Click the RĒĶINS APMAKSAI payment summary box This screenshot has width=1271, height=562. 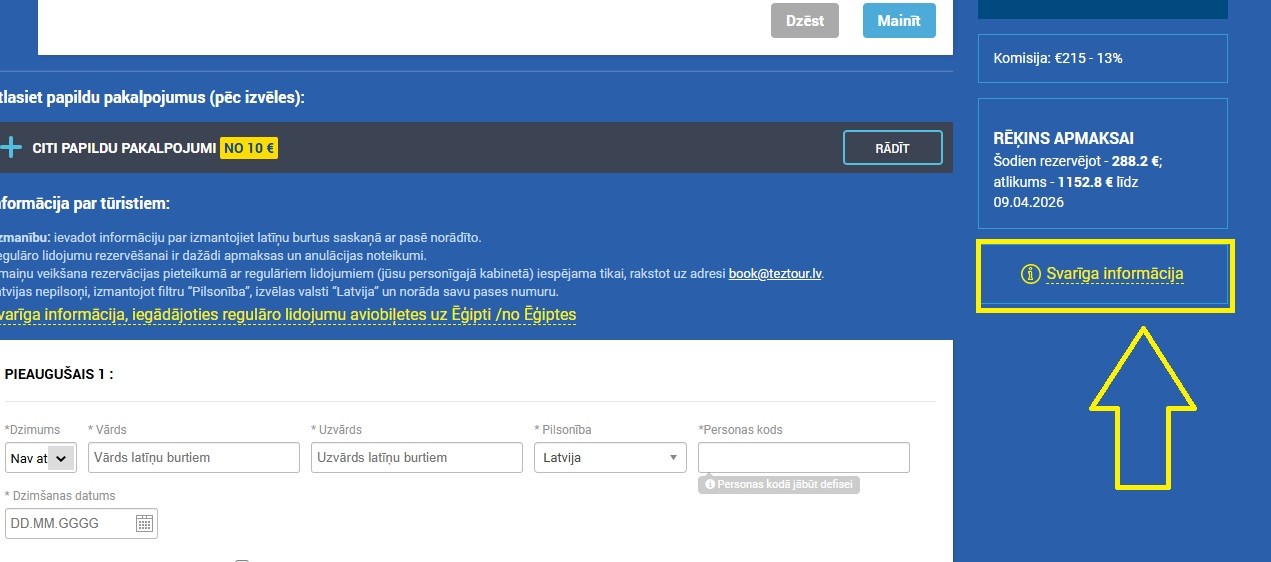click(x=1102, y=164)
